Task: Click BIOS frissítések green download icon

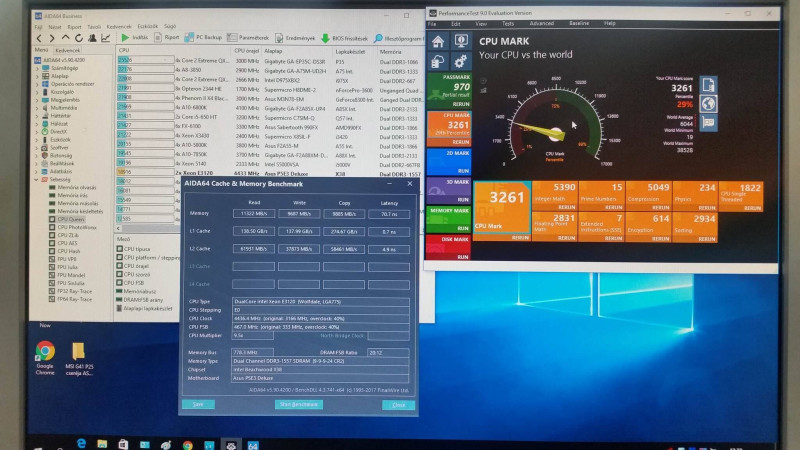Action: pos(325,38)
